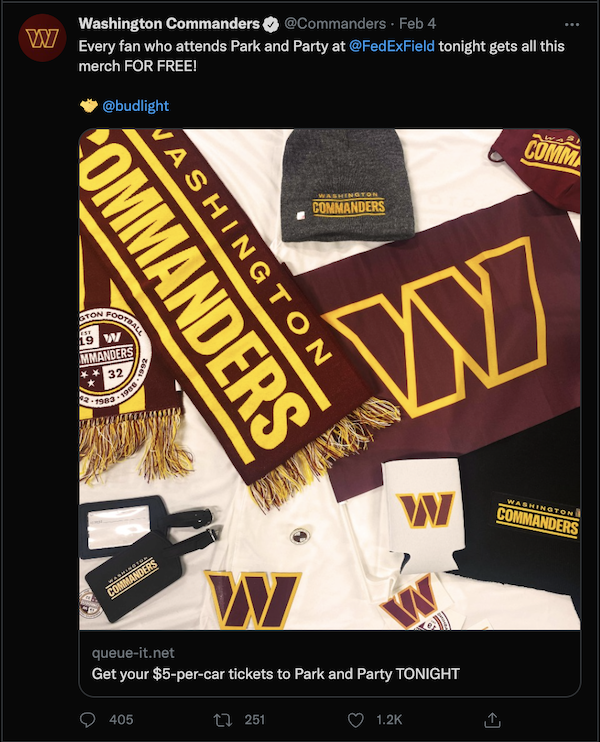Image resolution: width=600 pixels, height=742 pixels.
Task: Click the tweet text about free merch
Action: pos(321,56)
